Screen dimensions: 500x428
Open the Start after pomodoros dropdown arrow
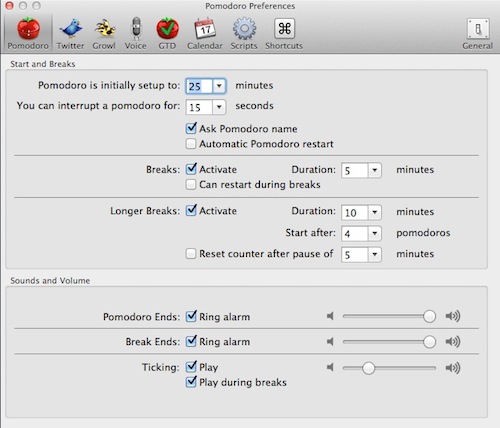[375, 233]
